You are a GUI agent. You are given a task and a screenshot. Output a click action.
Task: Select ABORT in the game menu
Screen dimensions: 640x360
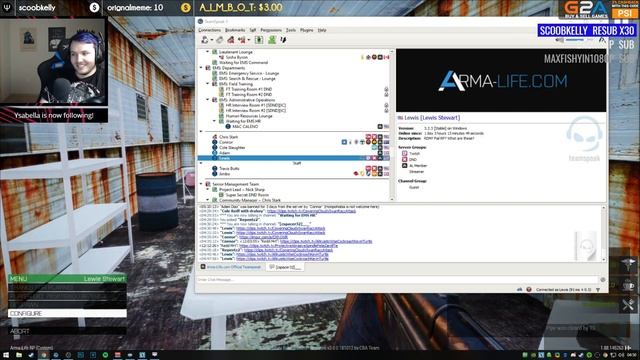(x=67, y=331)
